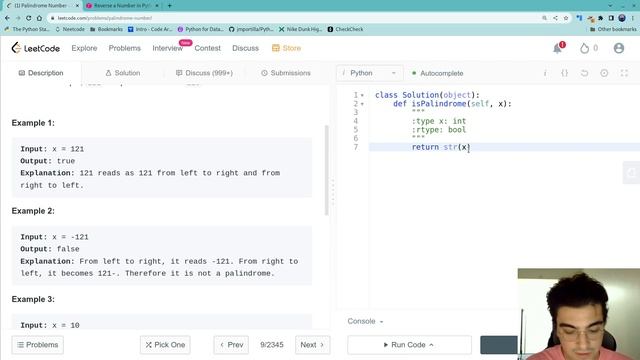This screenshot has height=360, width=640.
Task: Close the Palindrome Number tab
Action: 77,6
